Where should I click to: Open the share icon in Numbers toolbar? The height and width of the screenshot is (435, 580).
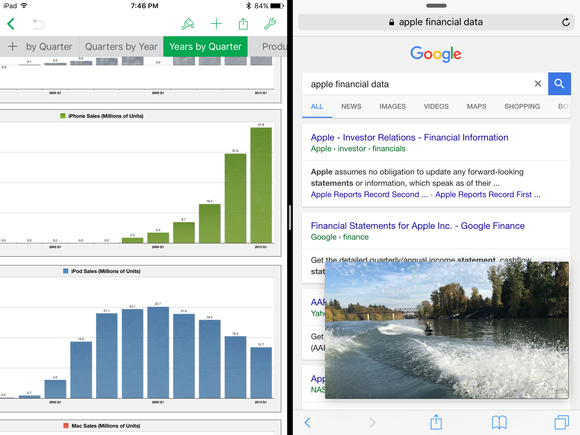click(x=243, y=24)
